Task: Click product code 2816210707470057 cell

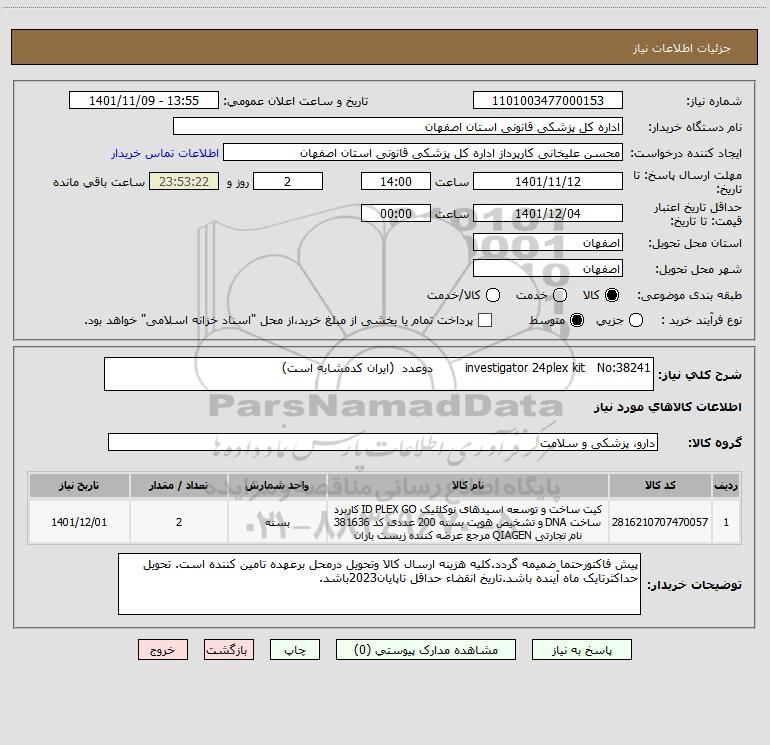Action: click(x=660, y=522)
